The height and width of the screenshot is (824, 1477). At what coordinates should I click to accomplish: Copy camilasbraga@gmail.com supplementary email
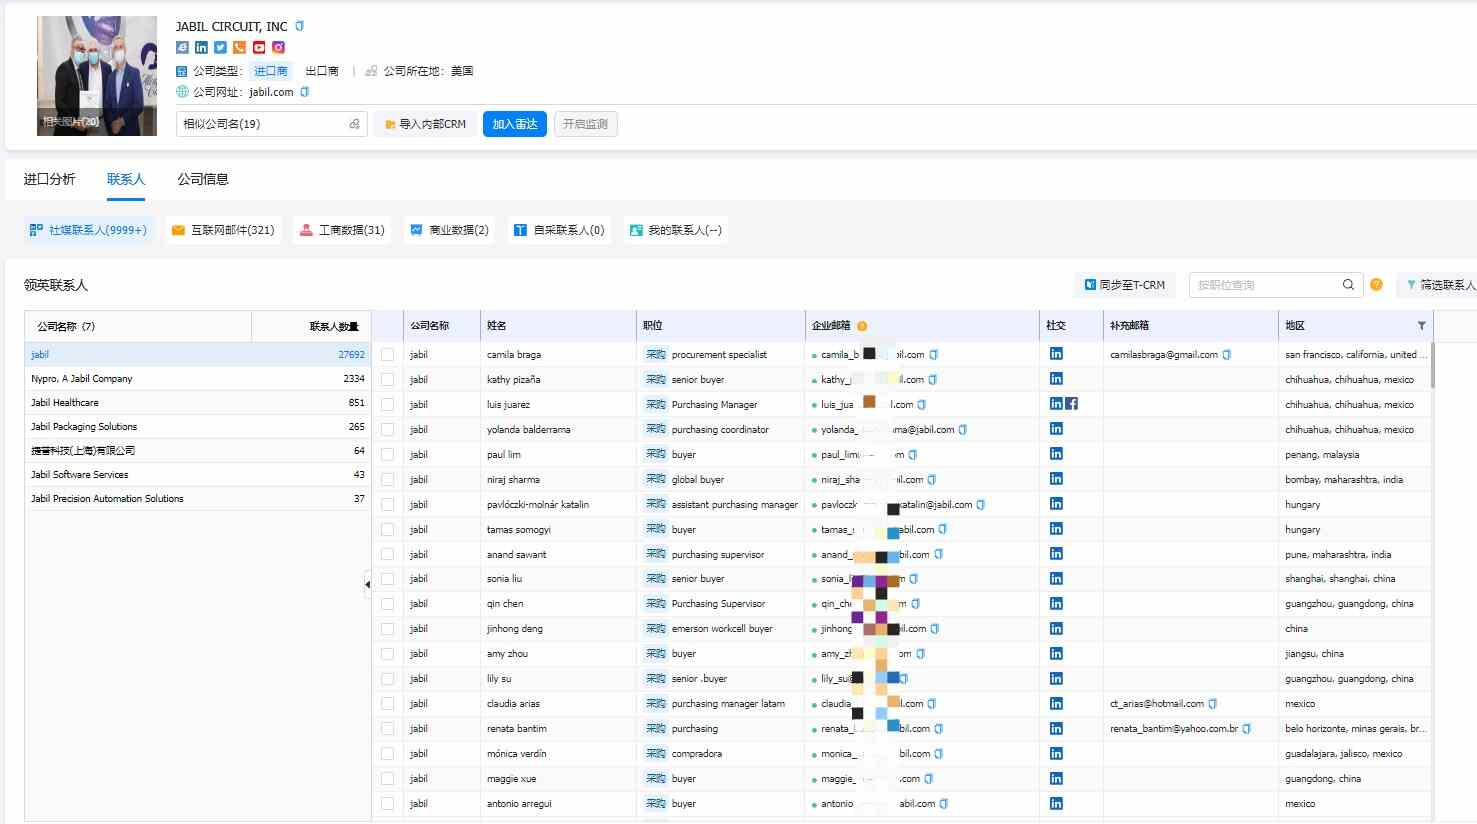[x=1227, y=354]
